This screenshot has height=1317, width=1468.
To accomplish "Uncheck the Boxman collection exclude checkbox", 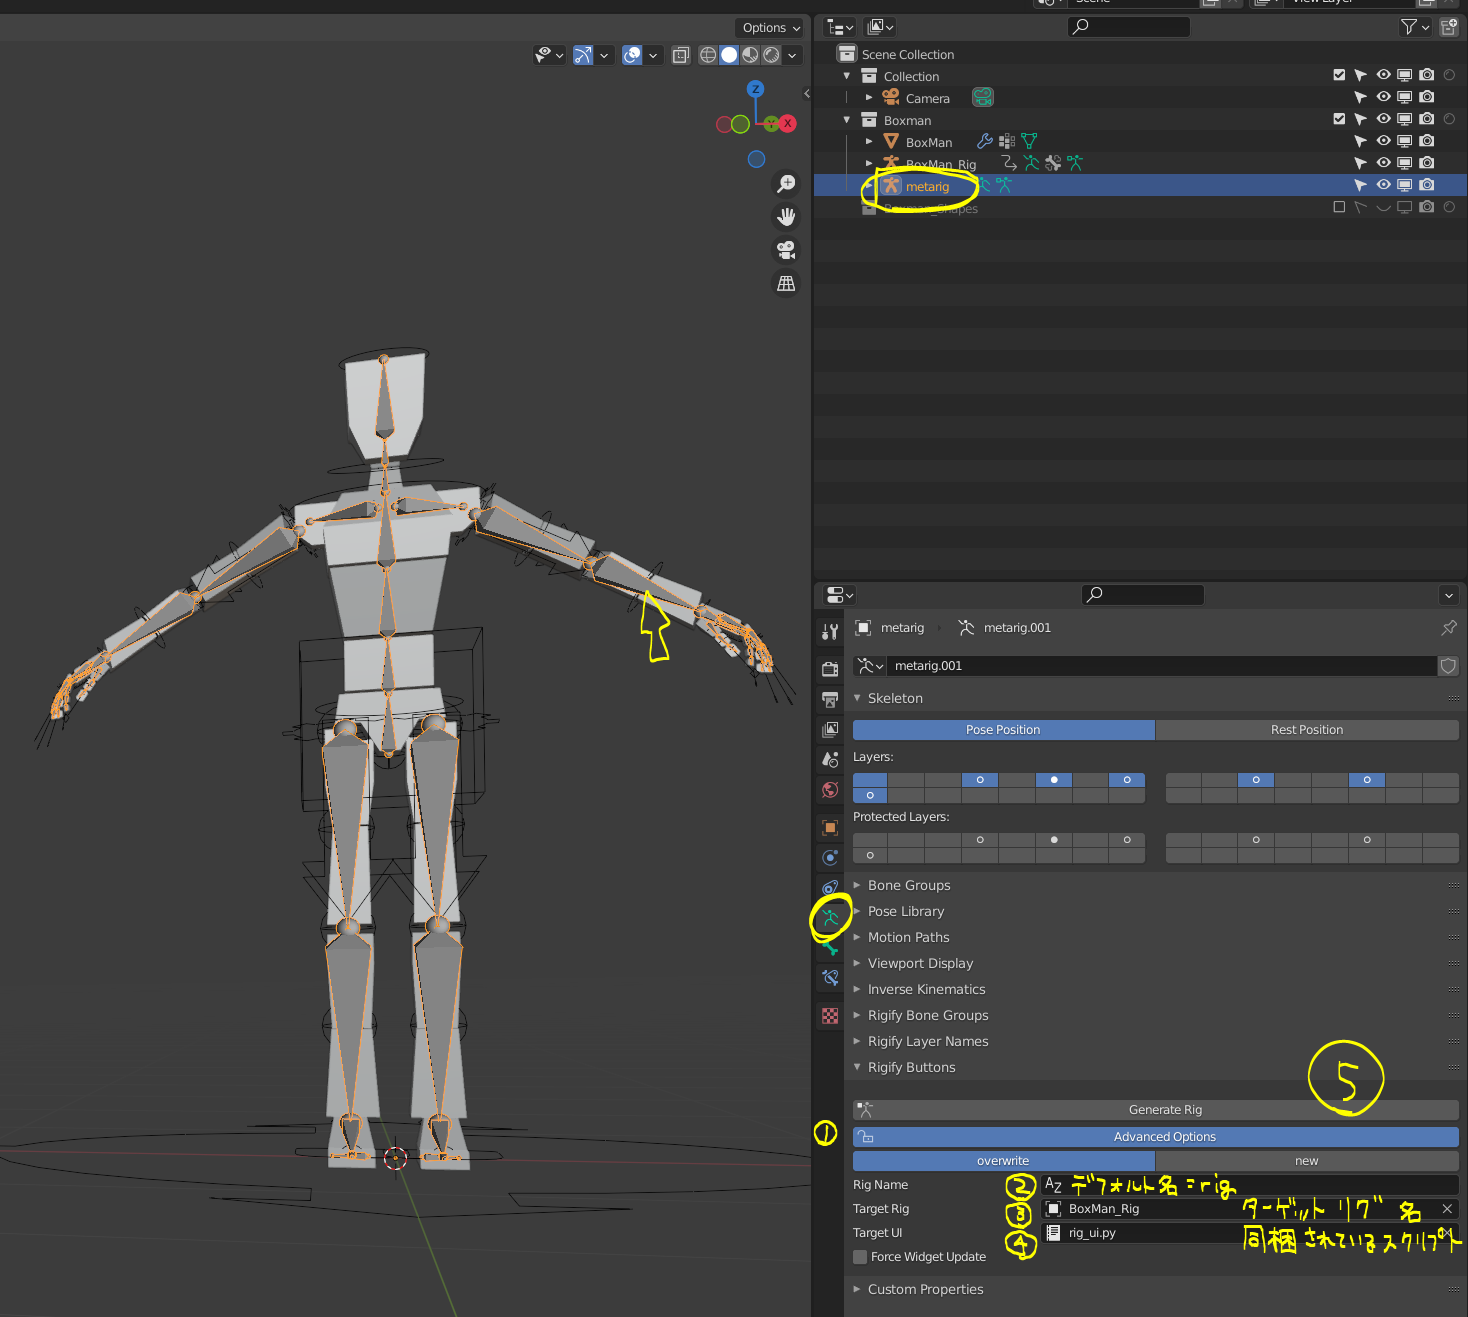I will pos(1339,120).
